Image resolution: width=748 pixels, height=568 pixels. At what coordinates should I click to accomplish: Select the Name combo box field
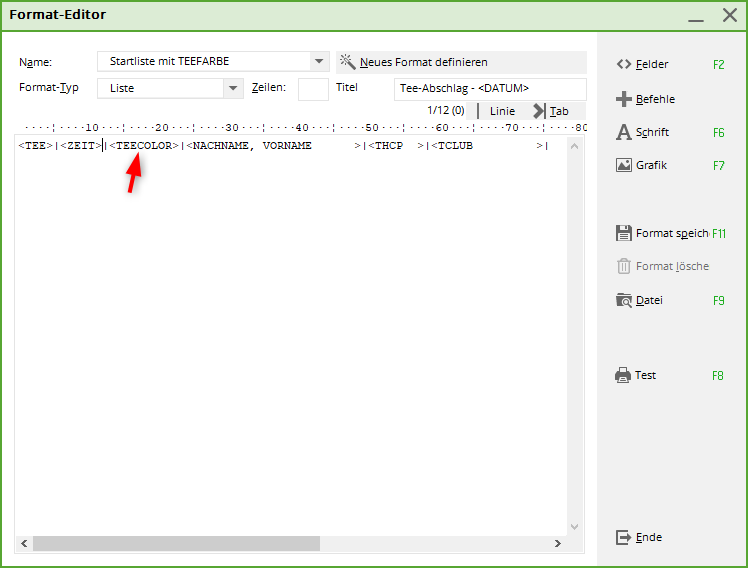213,62
